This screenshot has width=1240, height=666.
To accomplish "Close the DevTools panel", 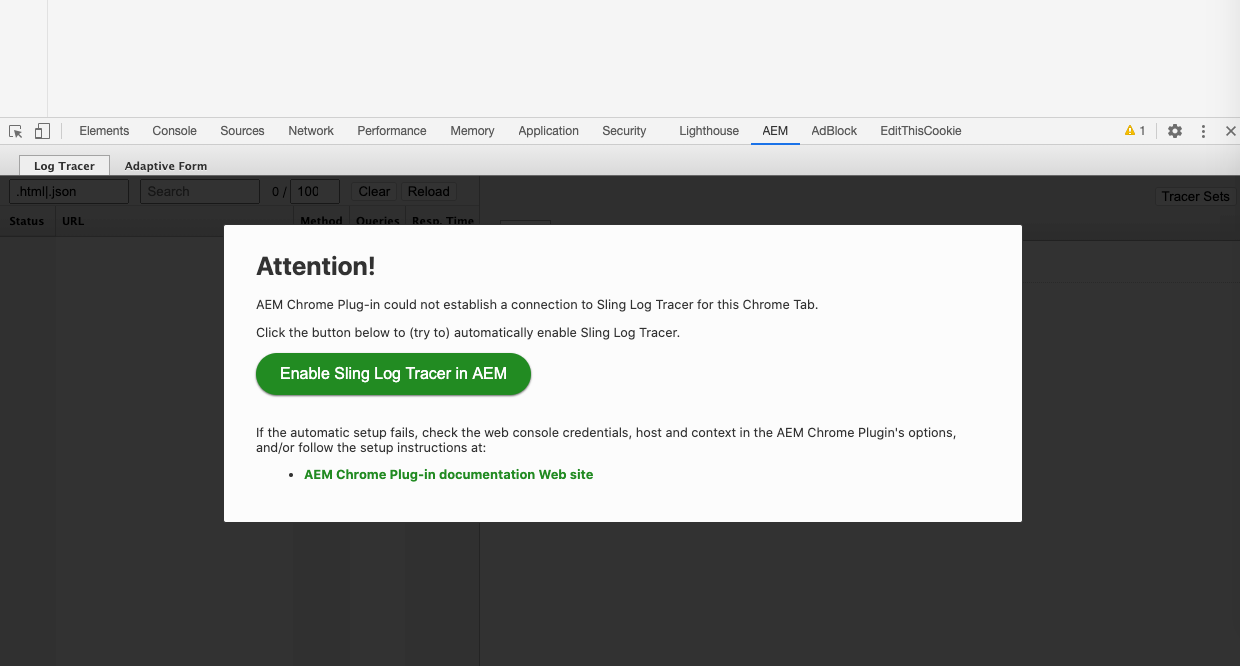I will pos(1231,131).
